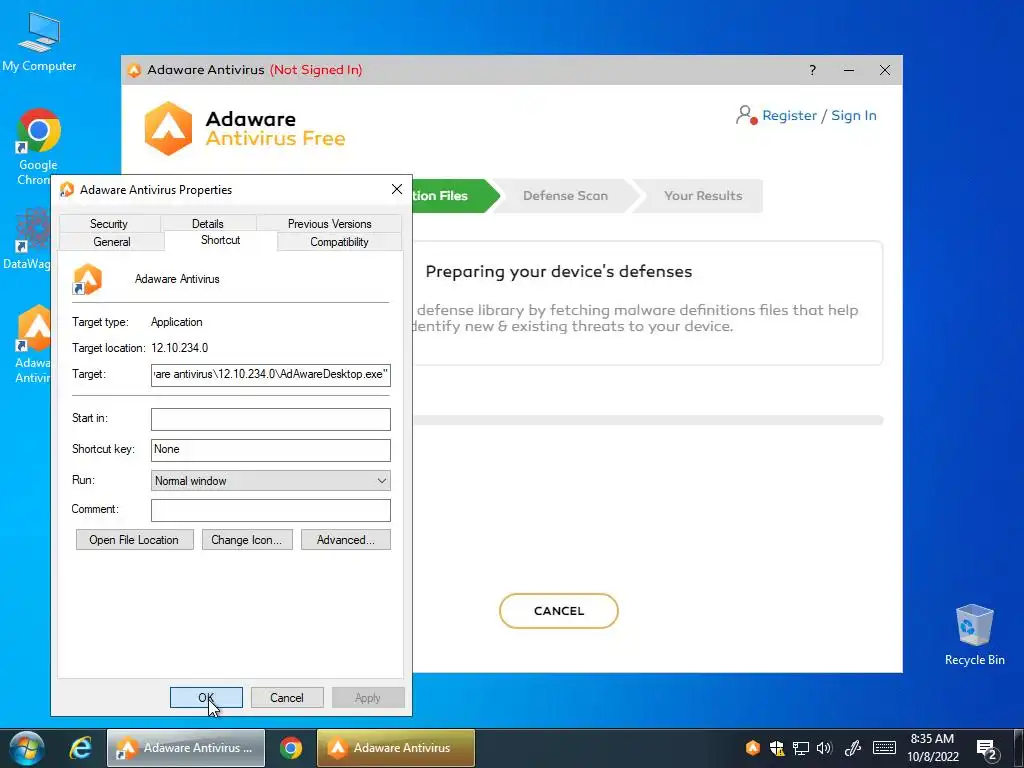Click the Adaware Antivirus Properties taskbar button
Image resolution: width=1024 pixels, height=768 pixels.
(186, 748)
